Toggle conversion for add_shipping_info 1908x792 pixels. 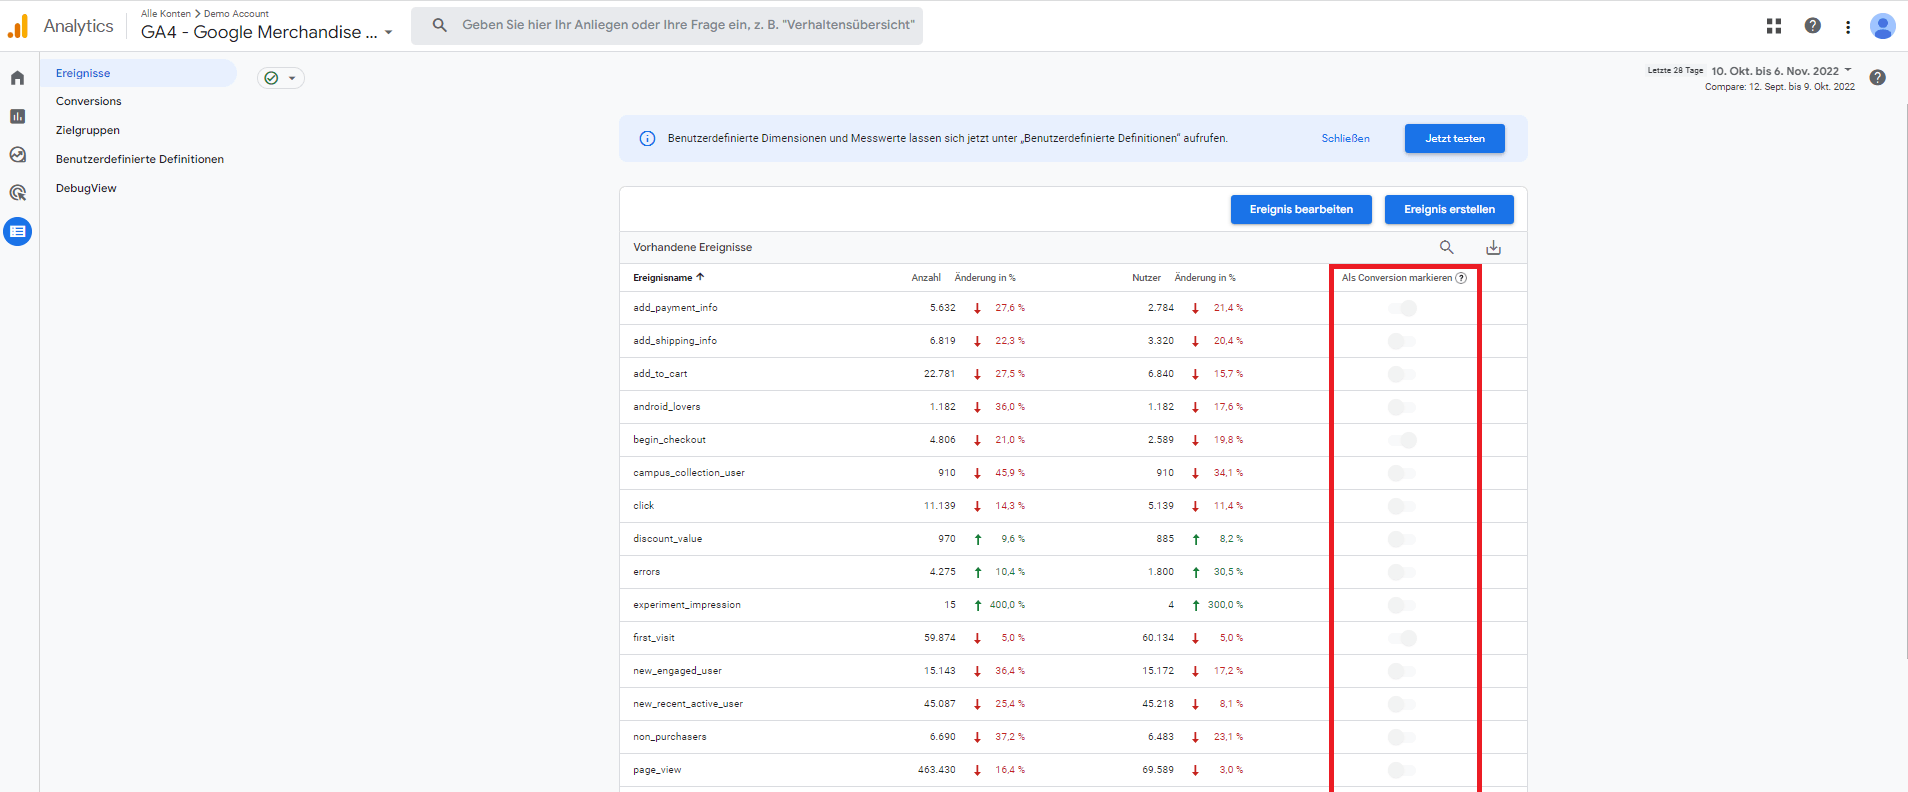click(x=1402, y=341)
